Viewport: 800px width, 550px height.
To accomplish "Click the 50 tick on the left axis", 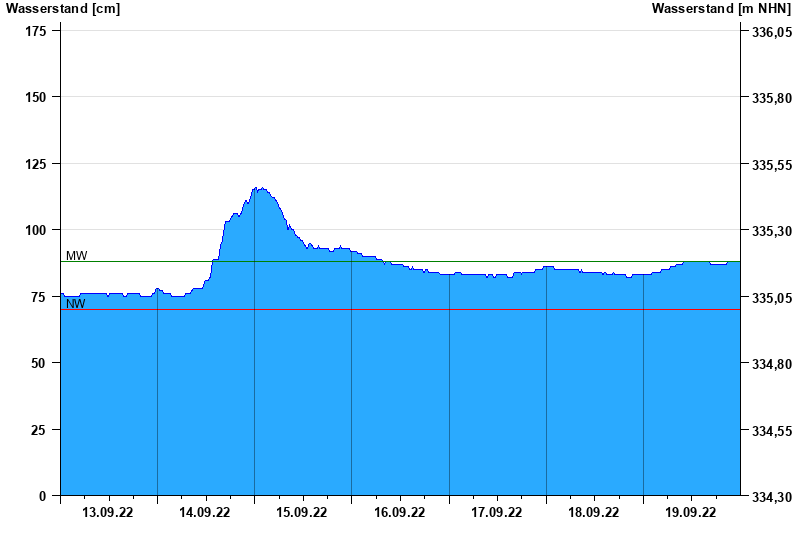I will 39,363.
